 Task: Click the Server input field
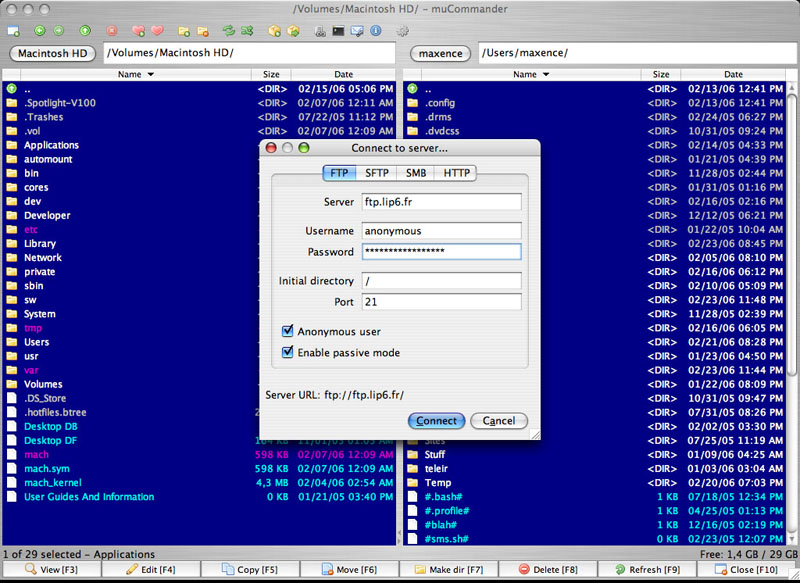click(x=441, y=201)
